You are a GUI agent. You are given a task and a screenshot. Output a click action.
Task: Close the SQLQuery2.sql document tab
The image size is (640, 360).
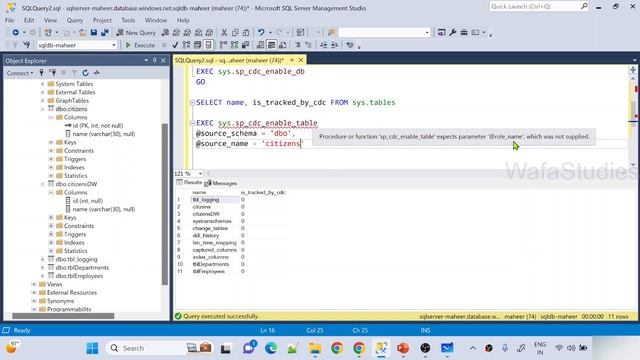click(301, 60)
